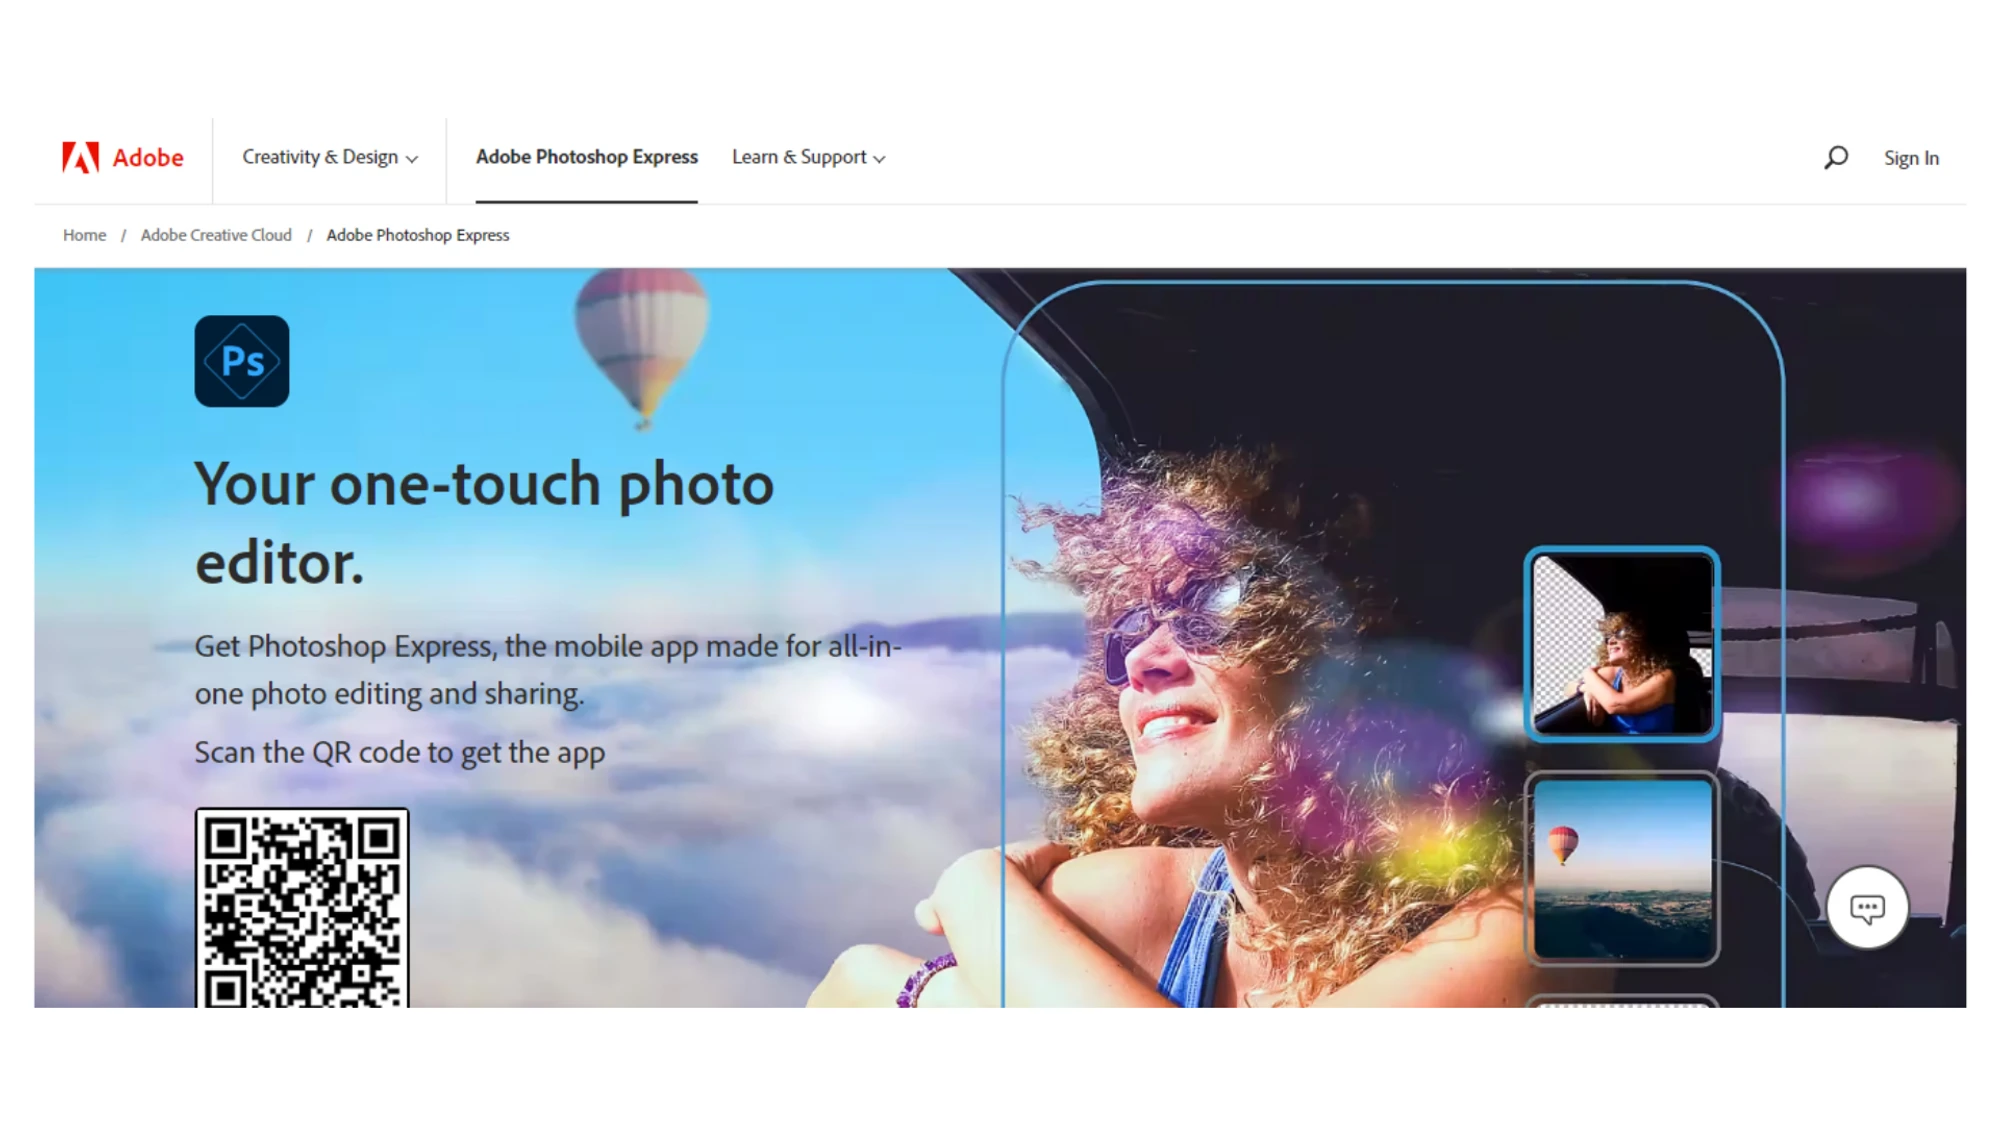
Task: Select the hot air balloon in the hero image
Action: 644,340
